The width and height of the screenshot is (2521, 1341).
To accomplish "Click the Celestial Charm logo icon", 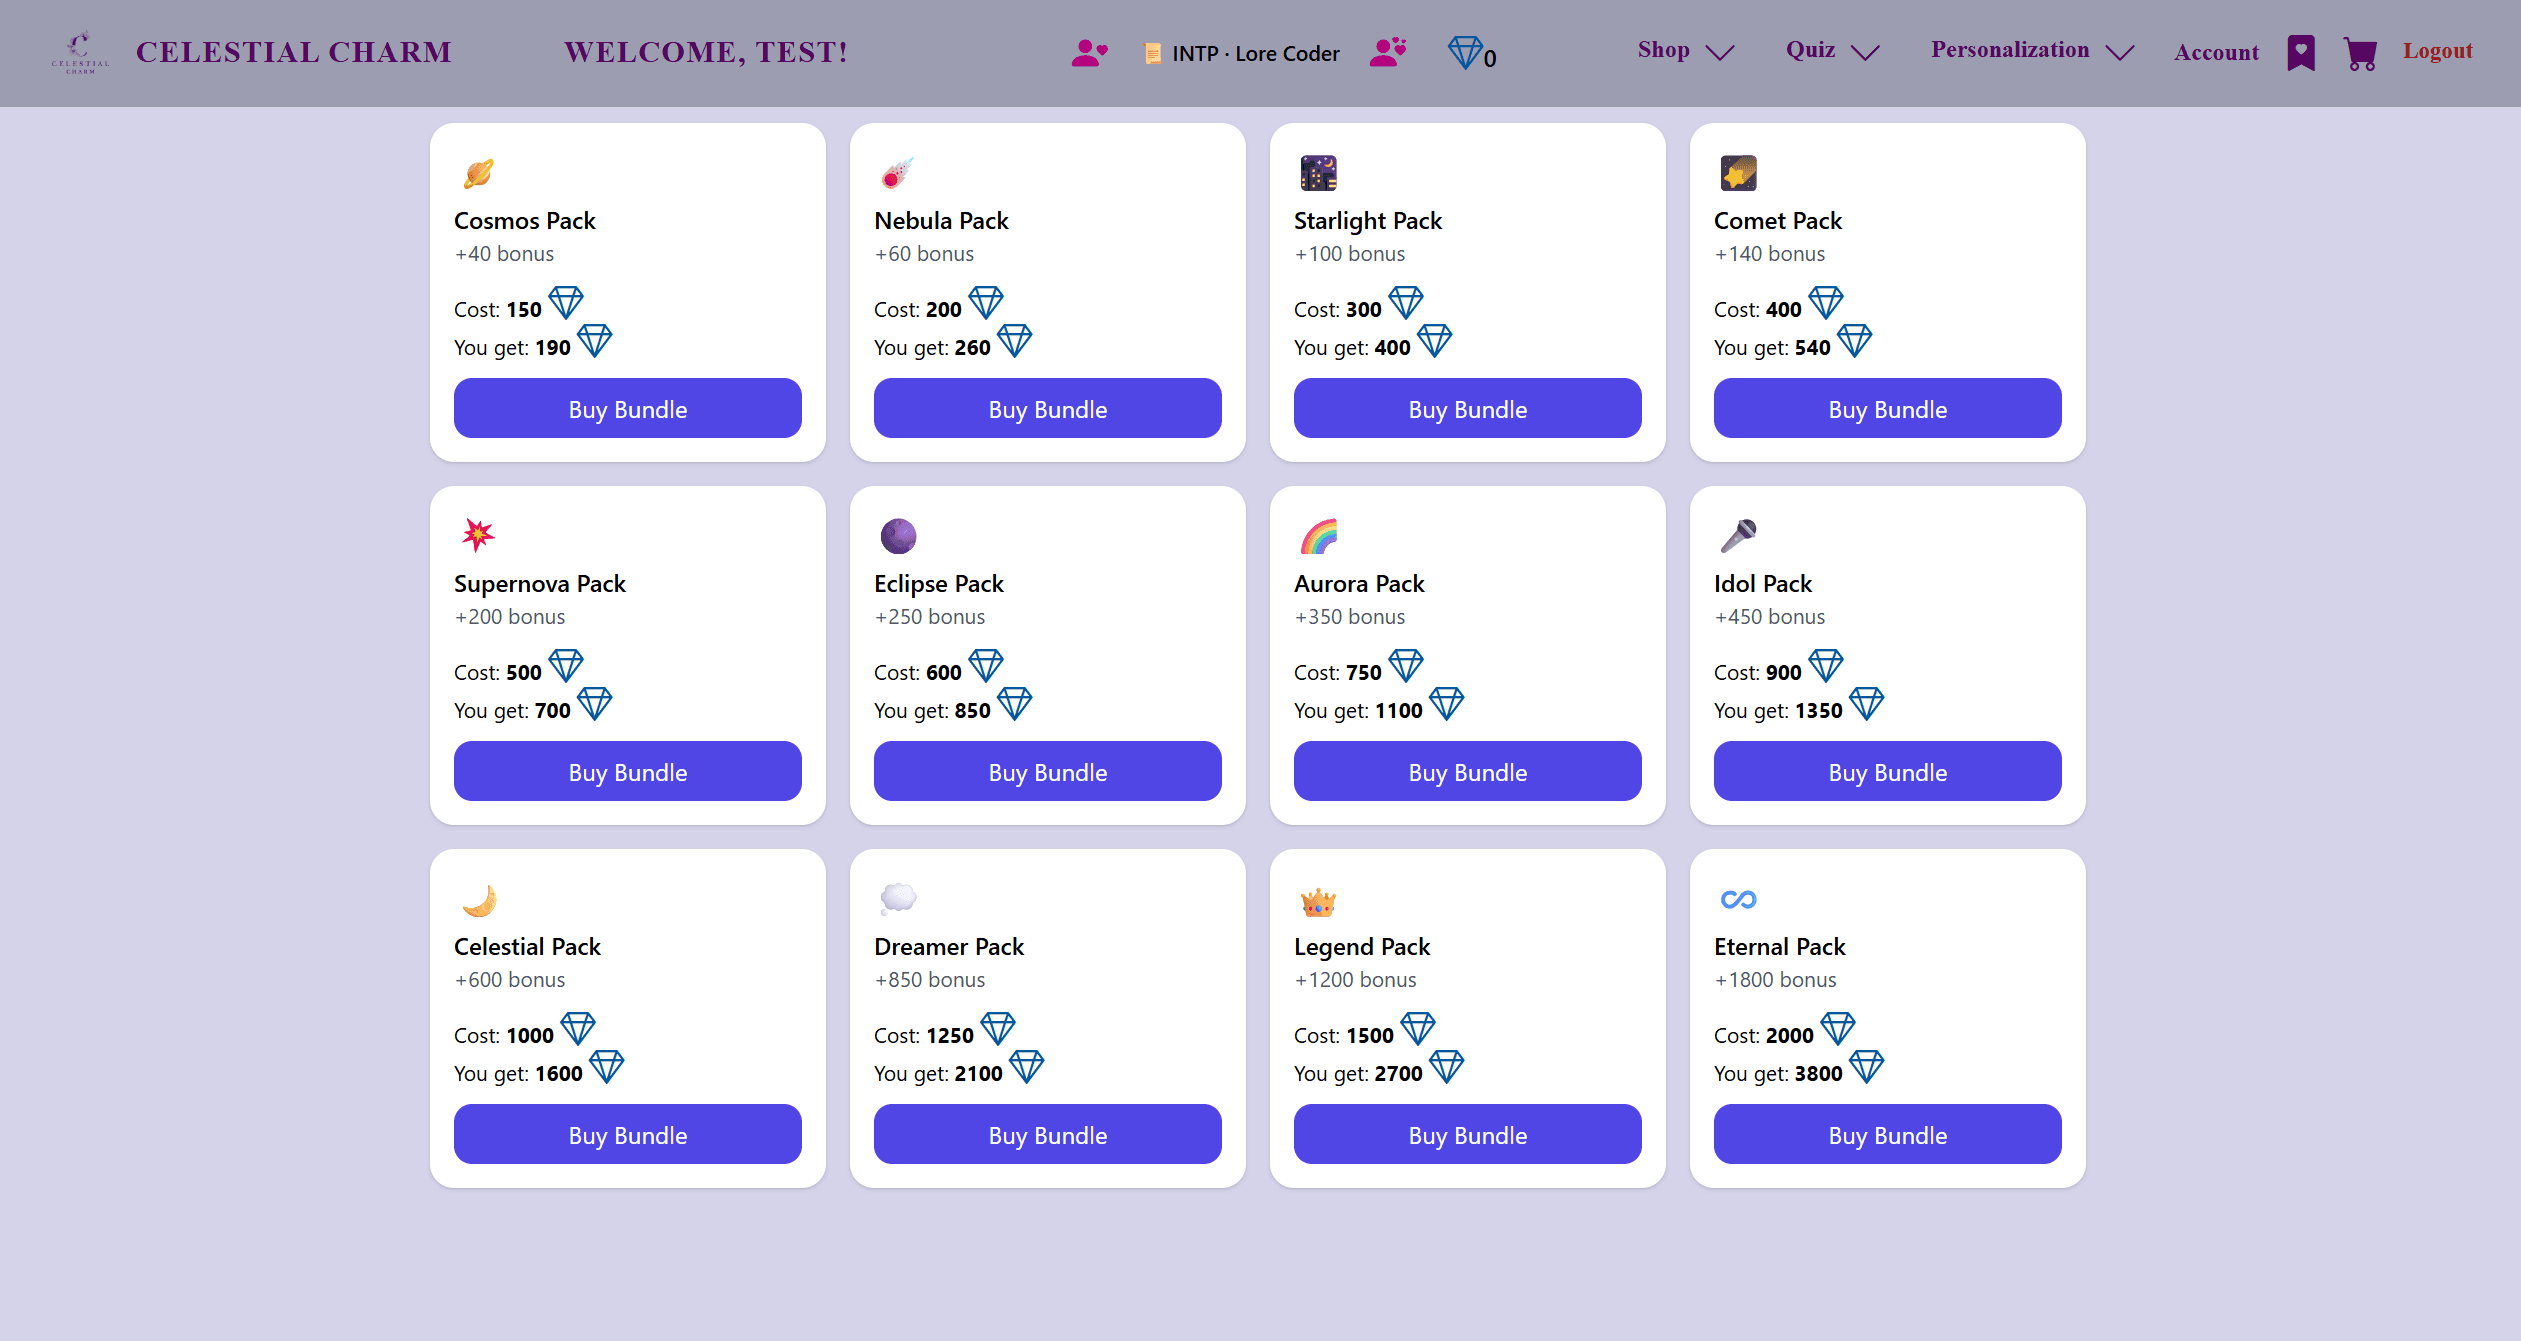I will (80, 52).
